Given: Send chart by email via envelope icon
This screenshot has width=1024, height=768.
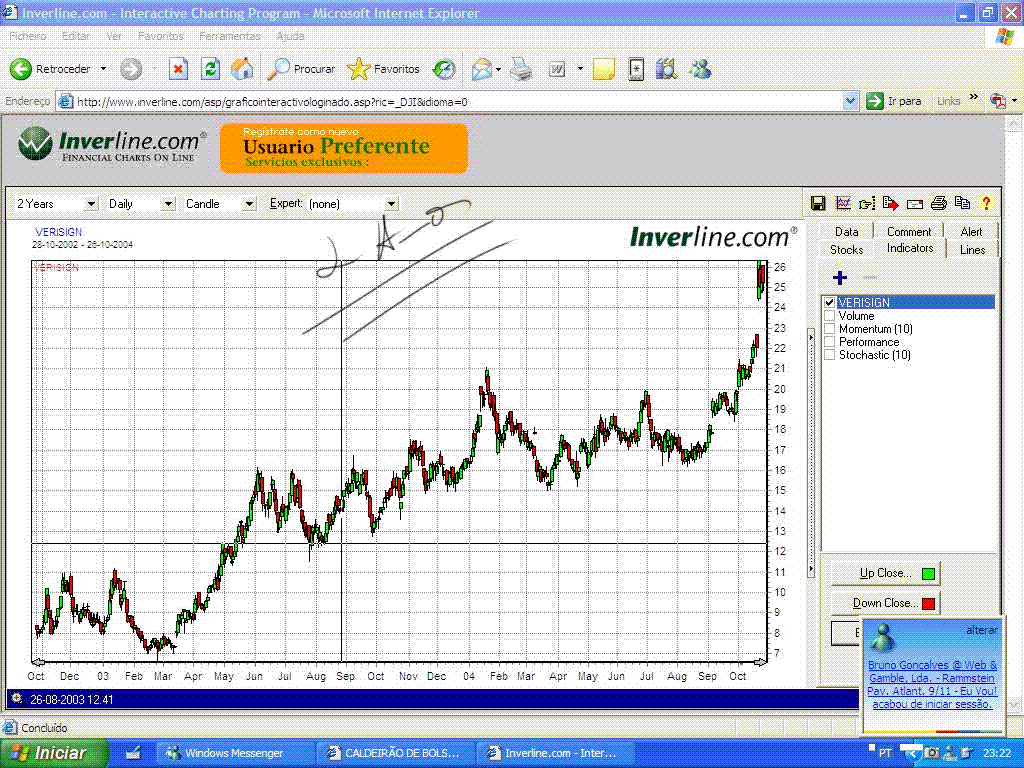Looking at the screenshot, I should [914, 203].
